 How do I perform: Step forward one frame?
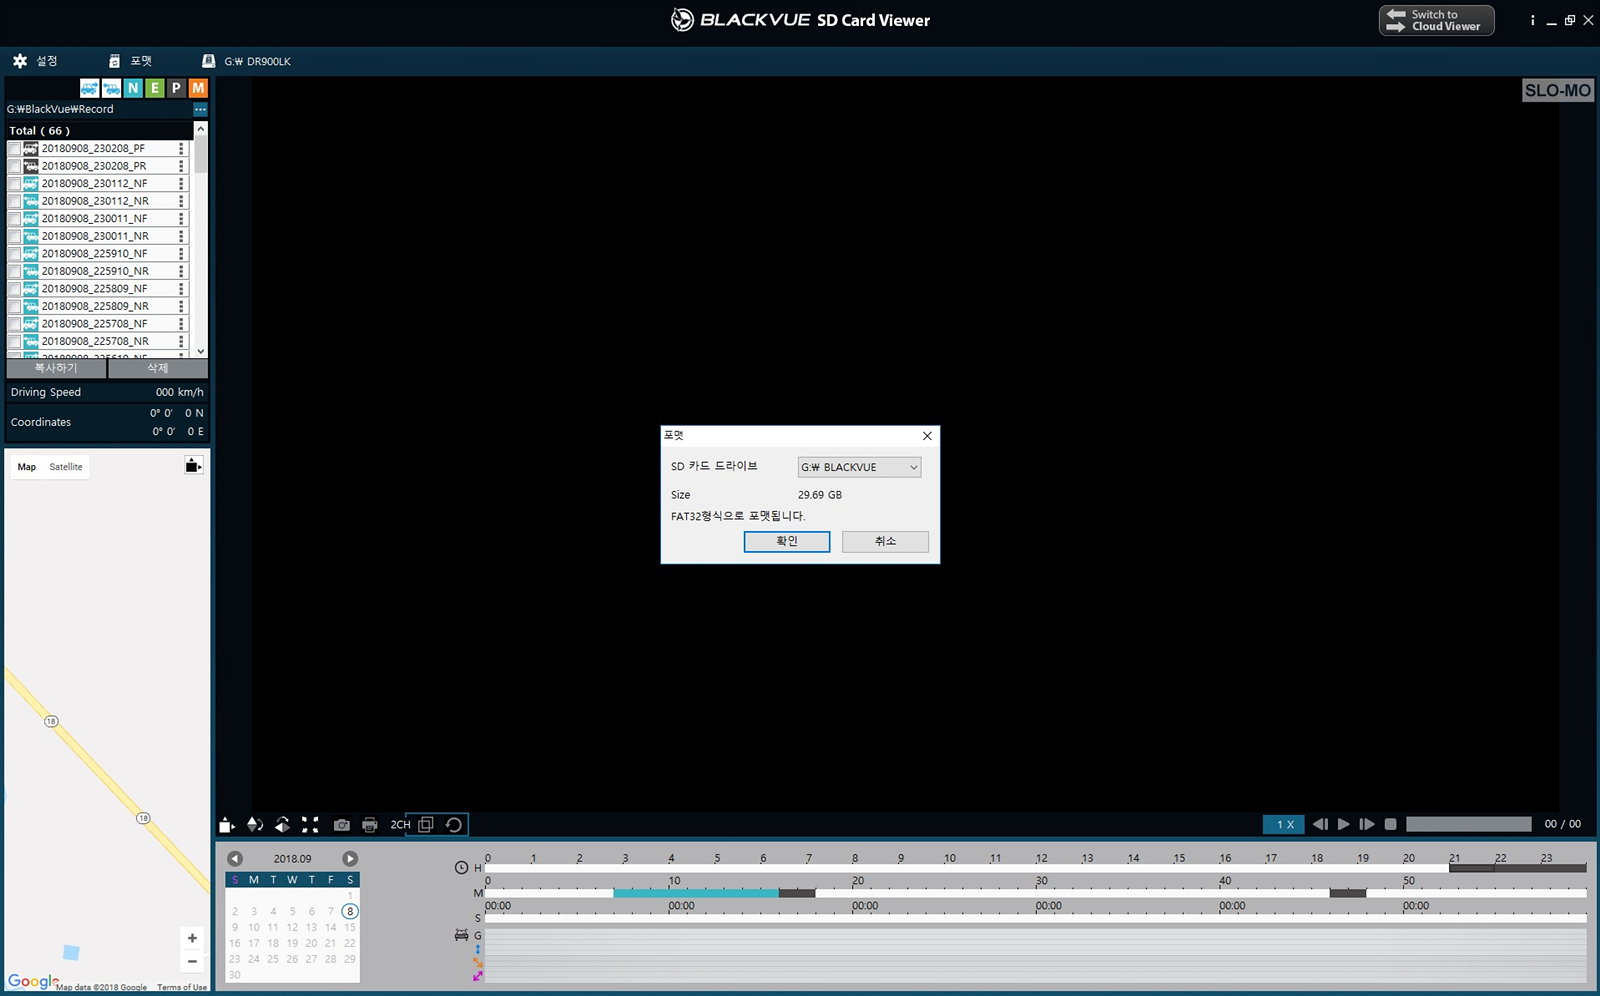1367,824
